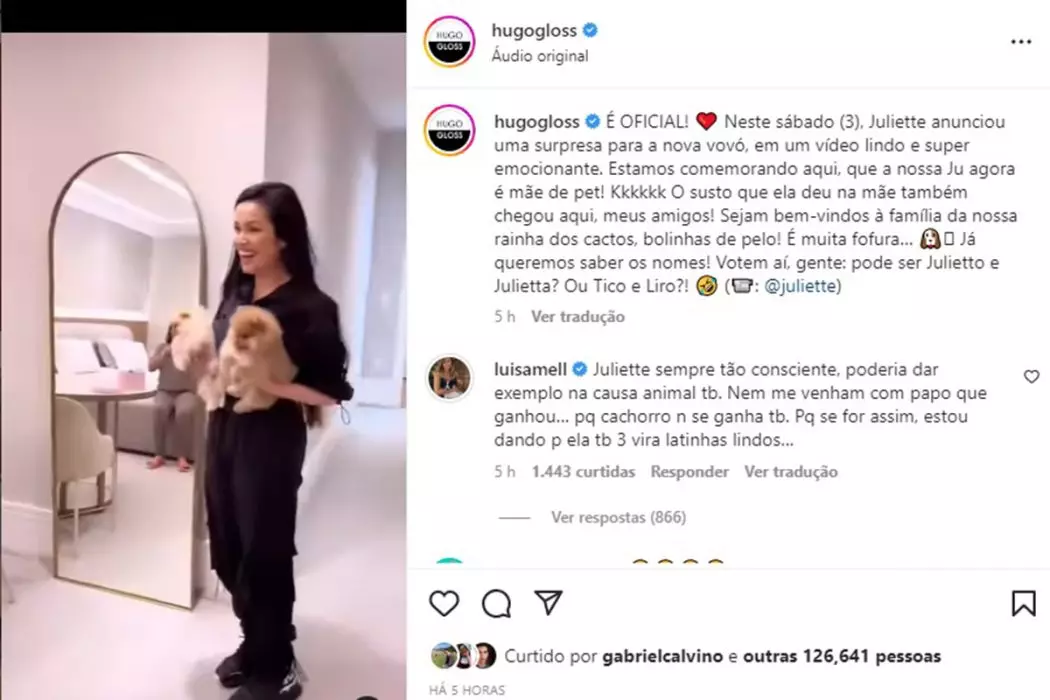Image resolution: width=1050 pixels, height=700 pixels.
Task: Expand Ver respostas (866) replies
Action: point(618,517)
